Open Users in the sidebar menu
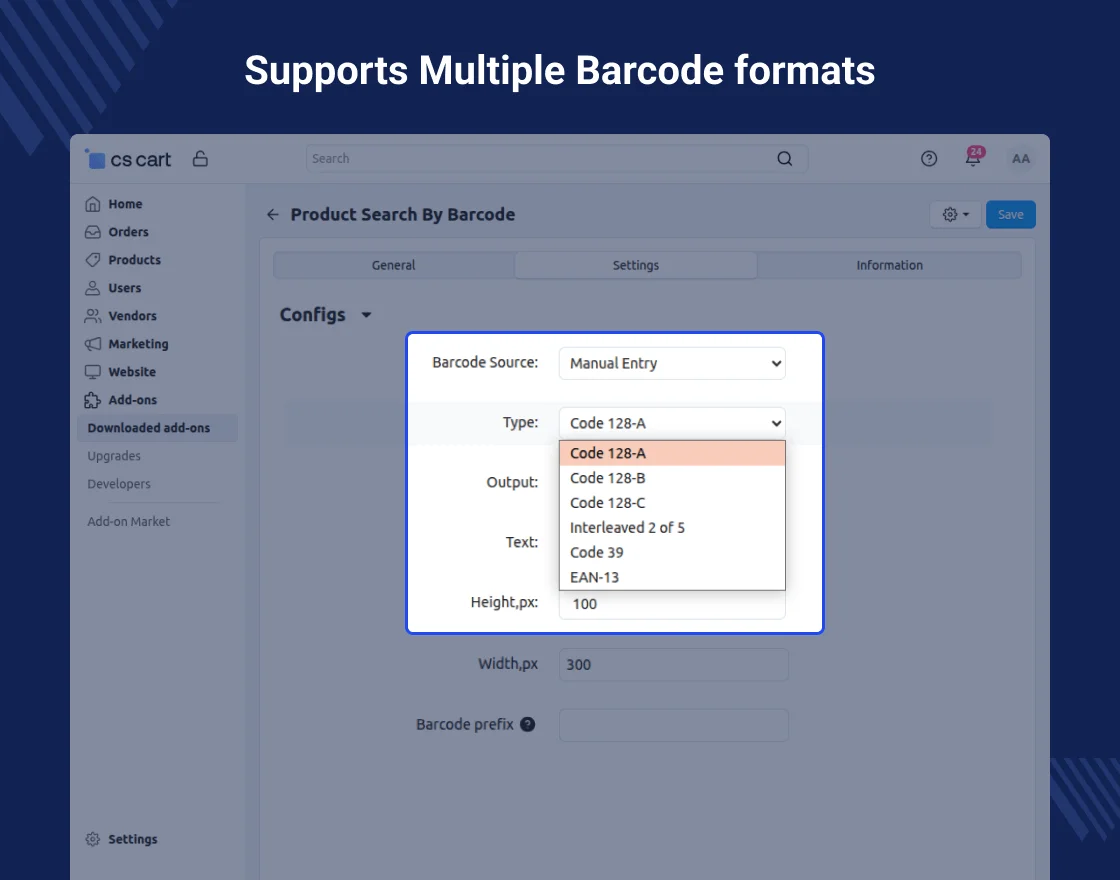 click(124, 288)
